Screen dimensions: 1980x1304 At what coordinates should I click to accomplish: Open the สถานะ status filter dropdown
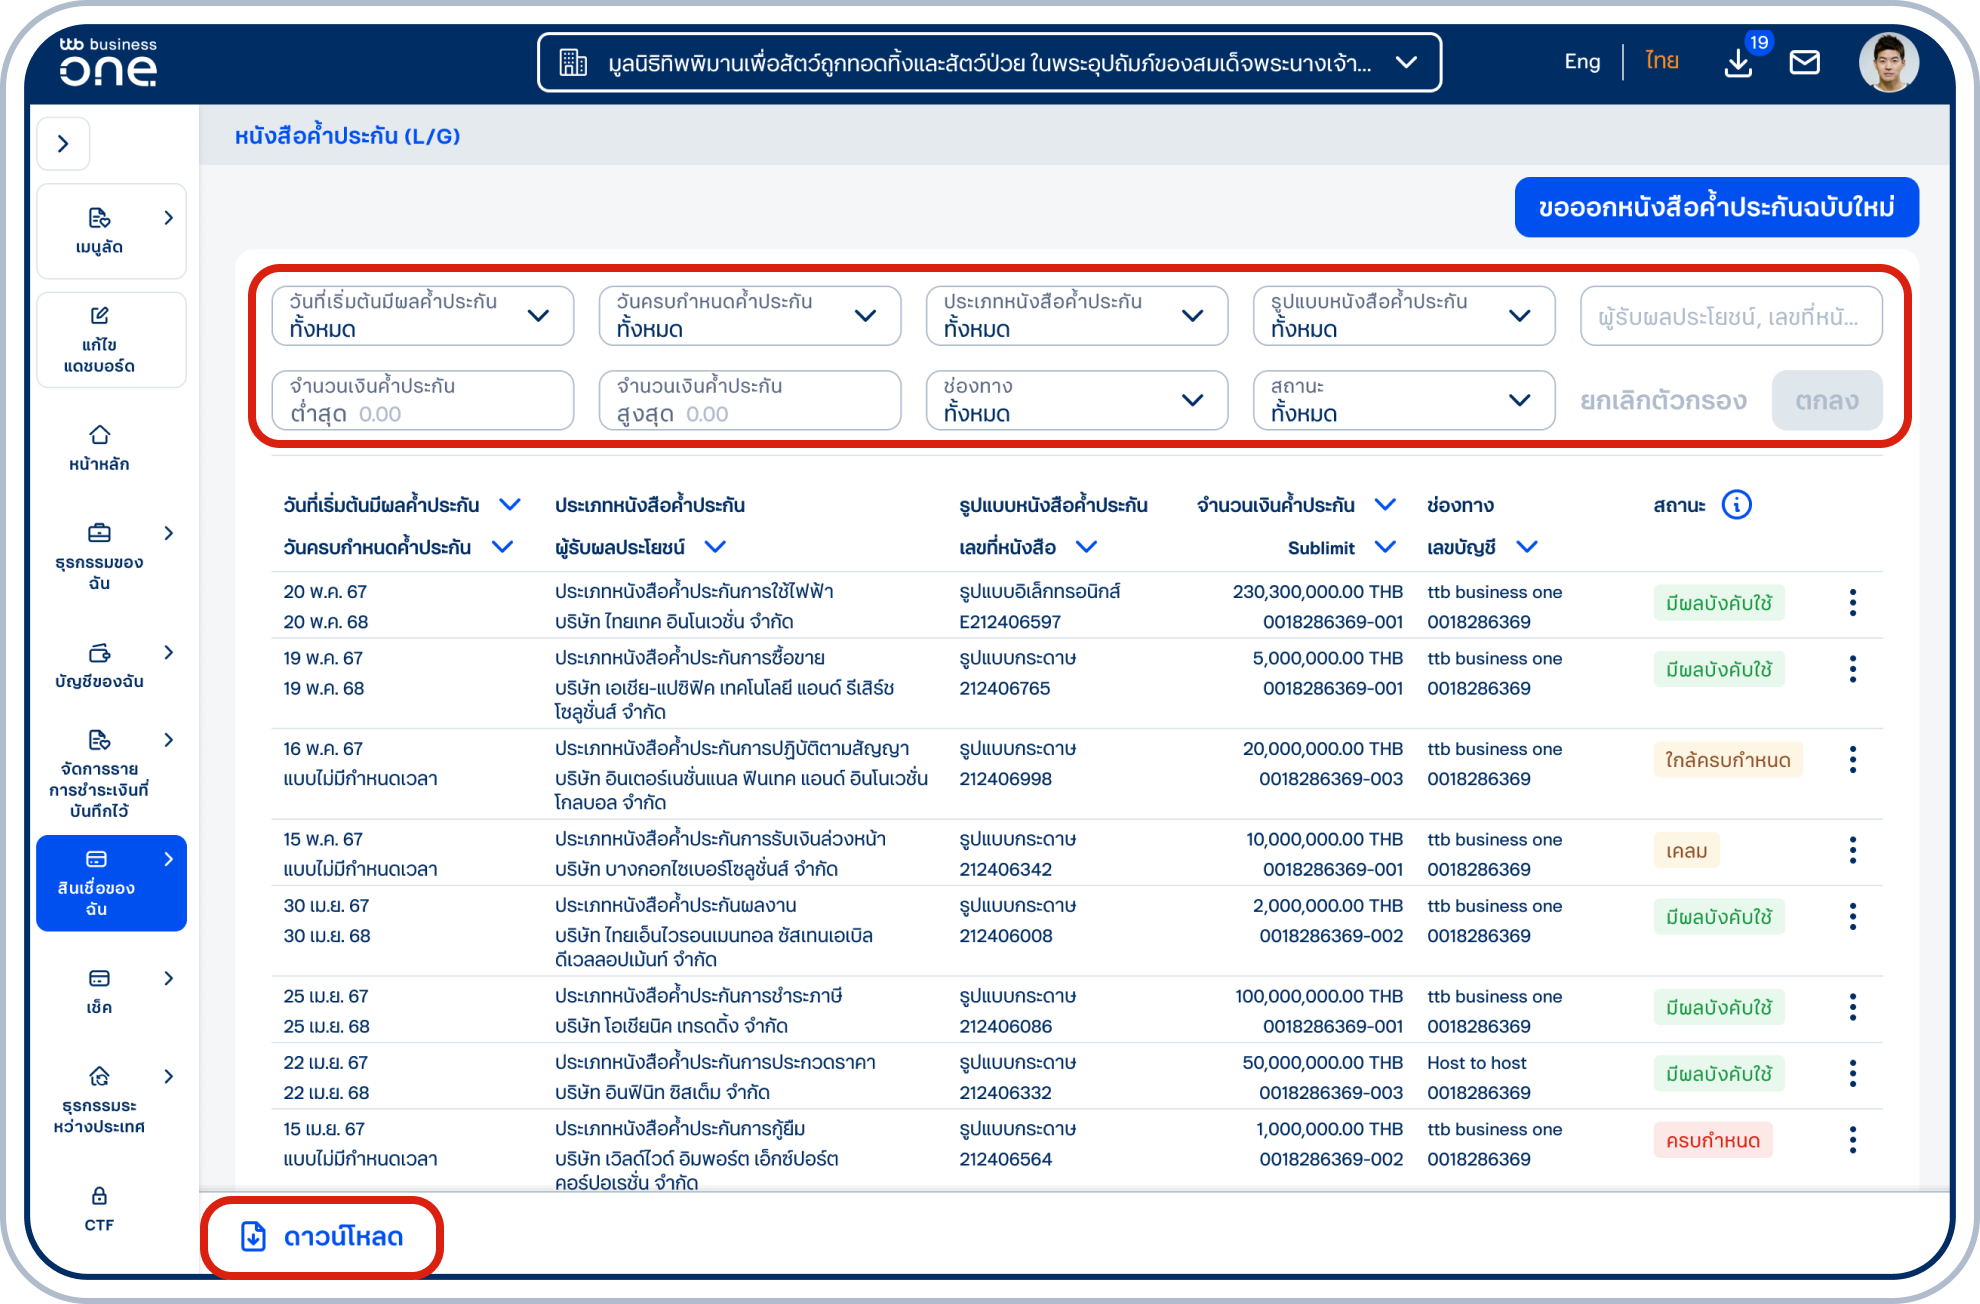click(x=1404, y=400)
